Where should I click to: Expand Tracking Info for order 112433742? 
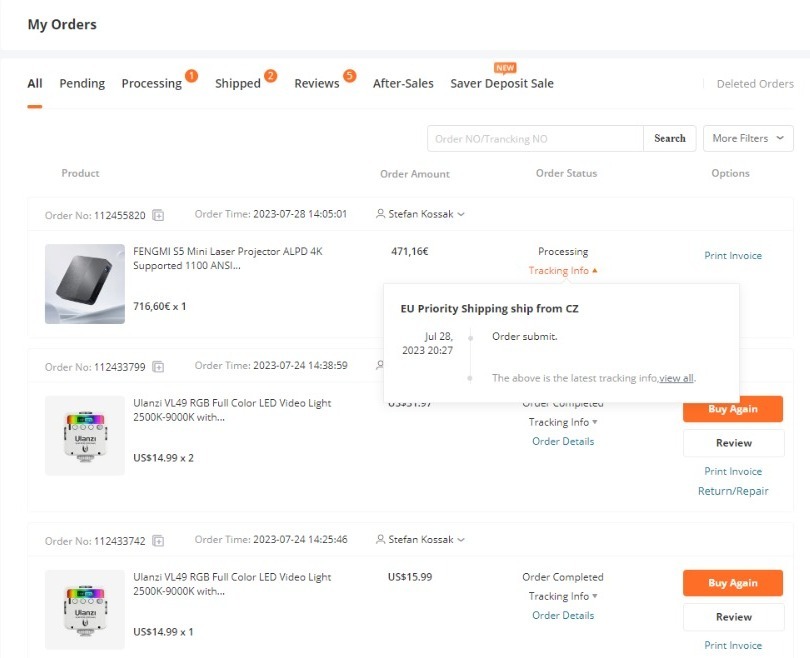tap(563, 597)
